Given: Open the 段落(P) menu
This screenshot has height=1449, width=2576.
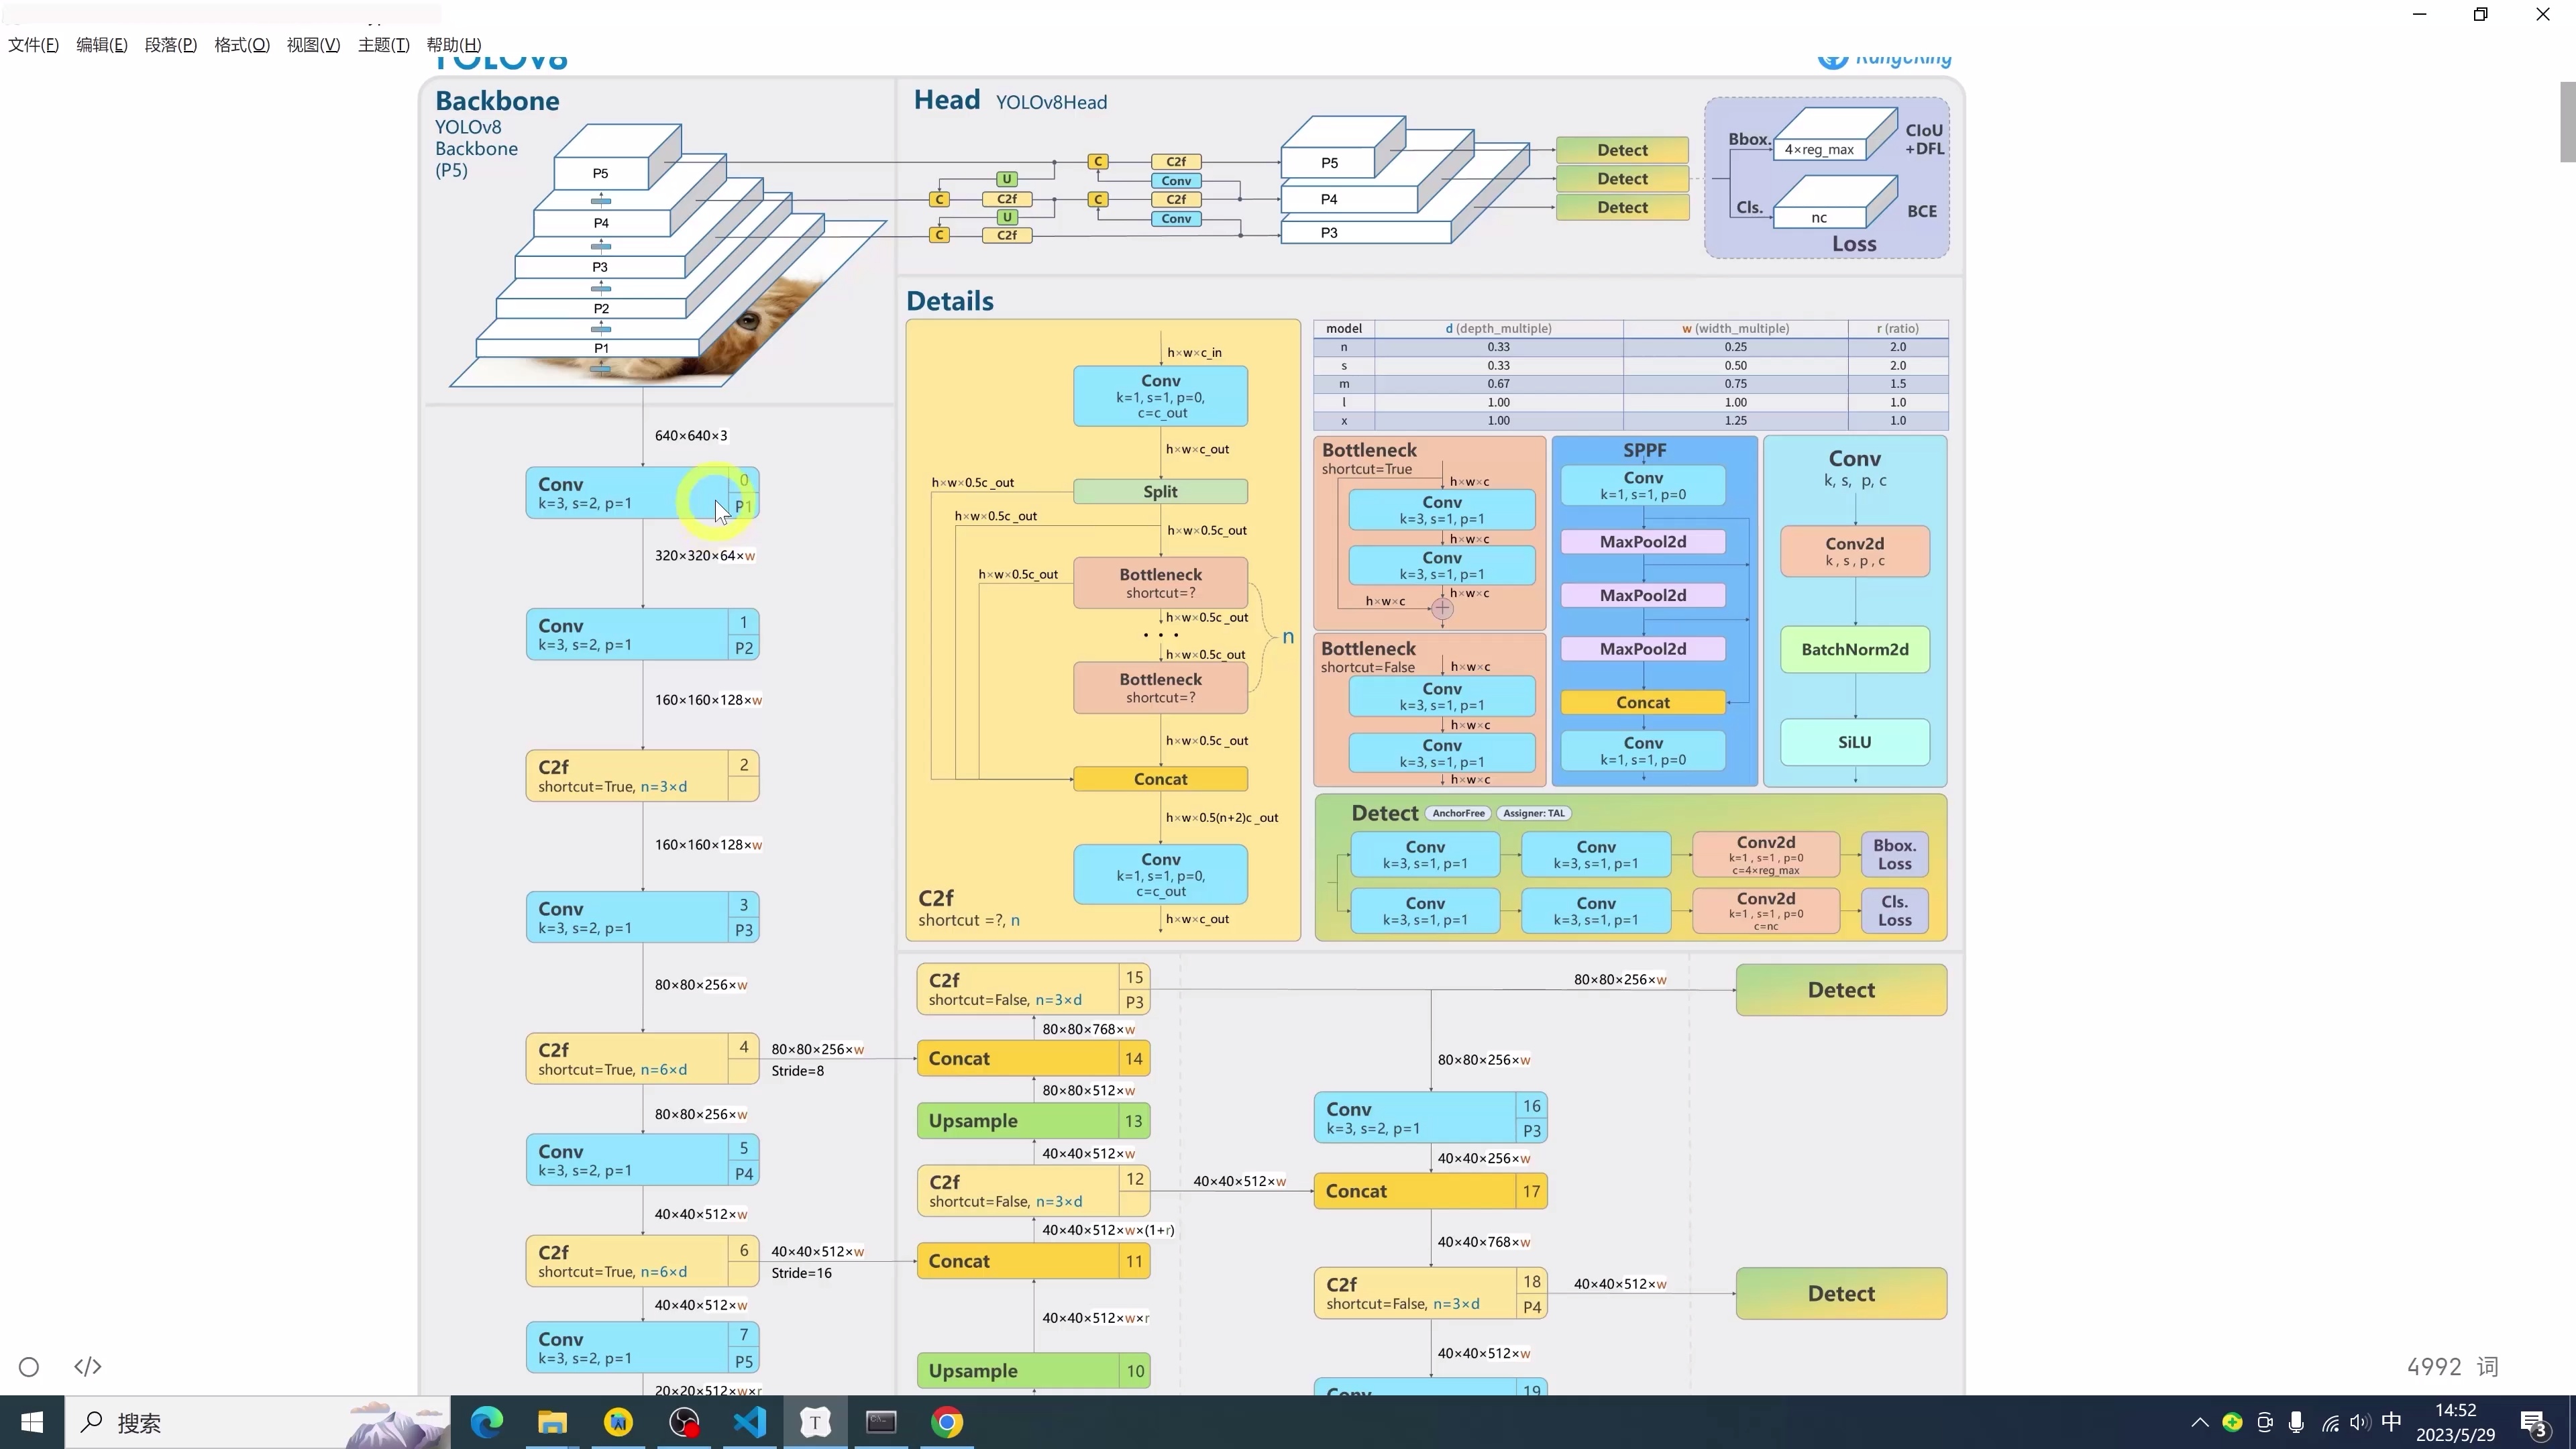Looking at the screenshot, I should [170, 45].
